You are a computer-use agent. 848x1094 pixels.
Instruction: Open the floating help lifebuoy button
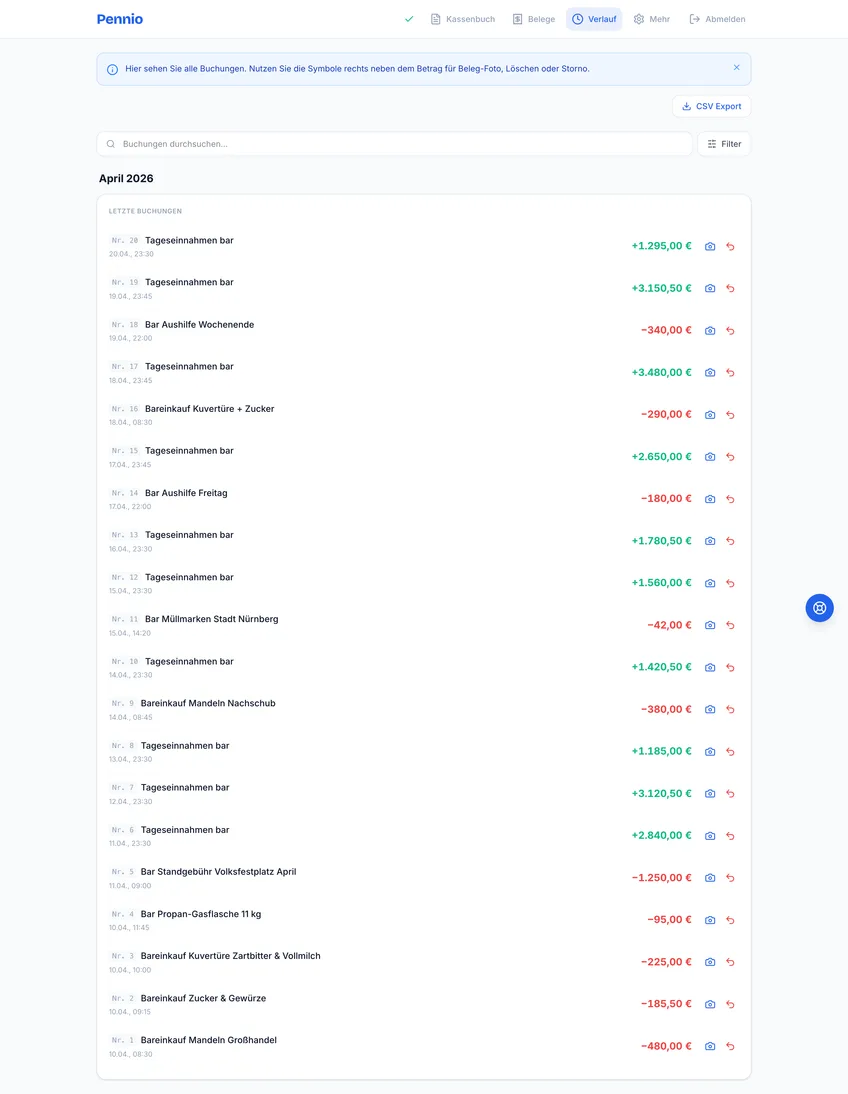coord(819,607)
